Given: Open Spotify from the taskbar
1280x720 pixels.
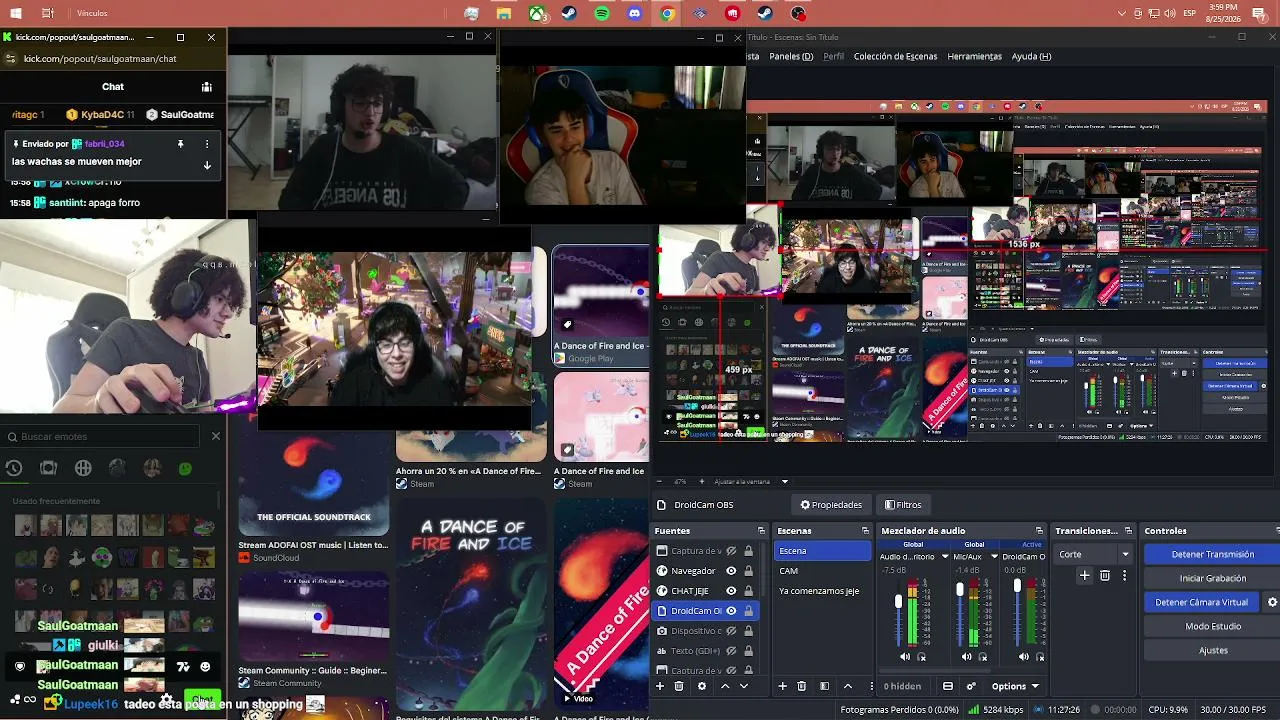Looking at the screenshot, I should click(602, 14).
